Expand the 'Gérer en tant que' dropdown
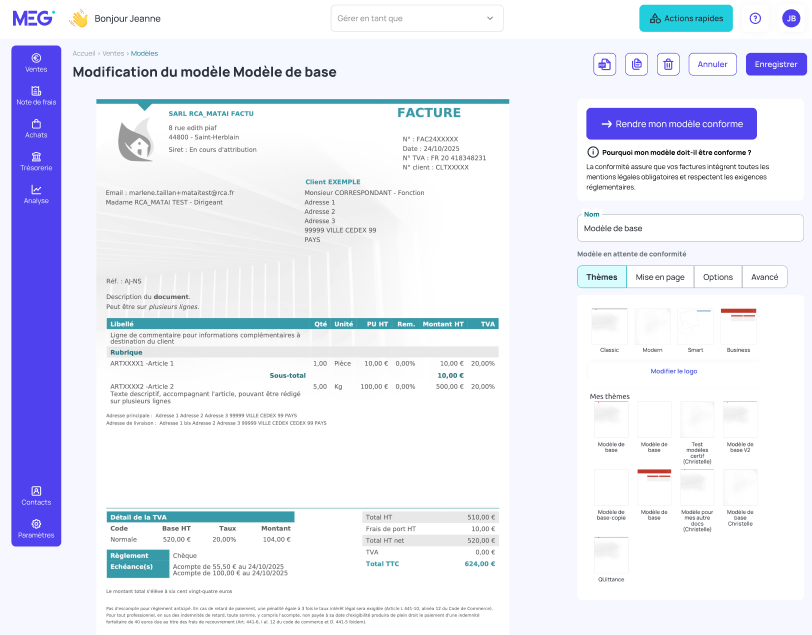Image resolution: width=812 pixels, height=635 pixels. [417, 19]
